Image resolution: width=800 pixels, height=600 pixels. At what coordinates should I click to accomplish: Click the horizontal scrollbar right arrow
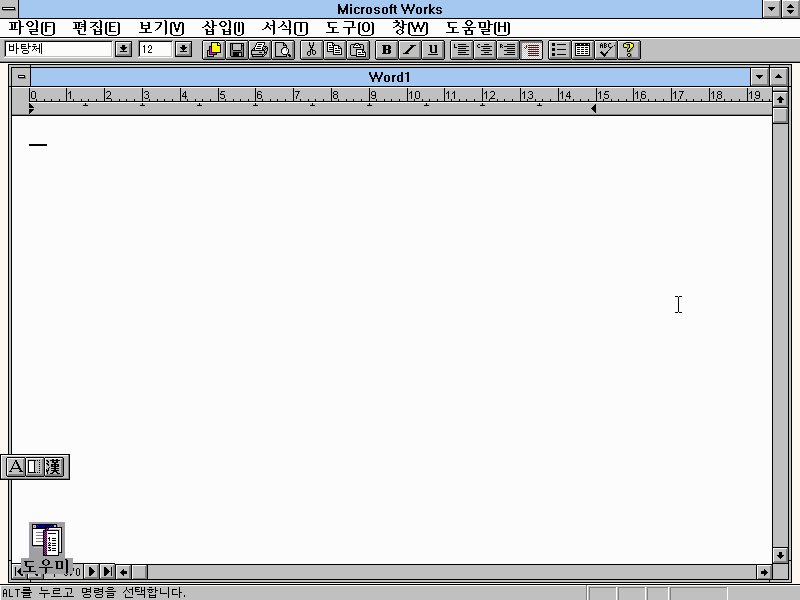[764, 572]
